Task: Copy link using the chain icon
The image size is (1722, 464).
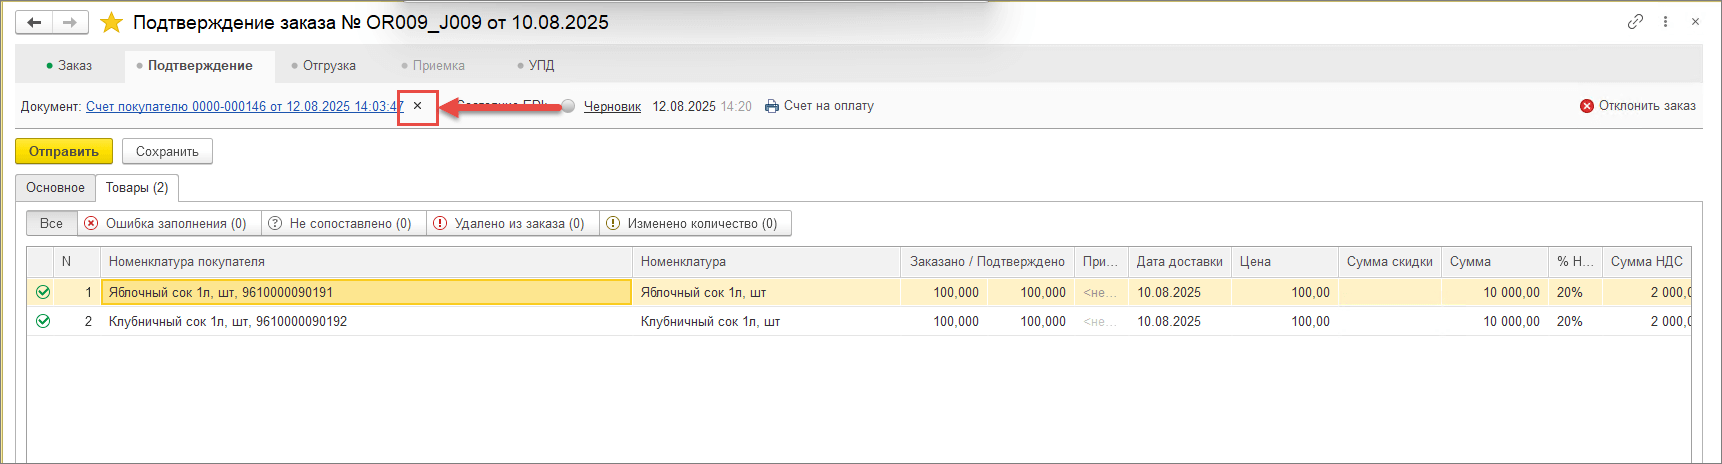Action: 1635,21
